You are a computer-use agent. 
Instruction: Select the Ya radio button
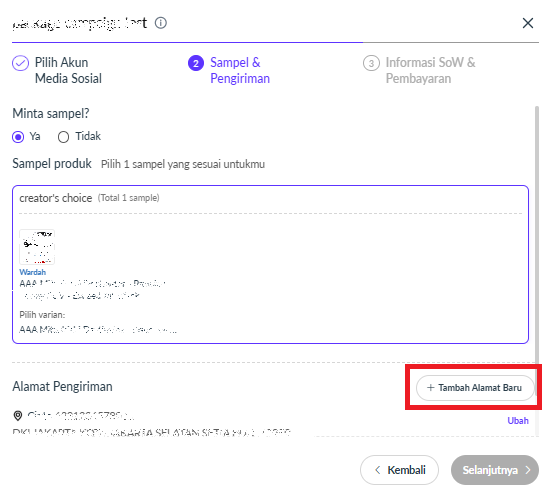tap(18, 137)
